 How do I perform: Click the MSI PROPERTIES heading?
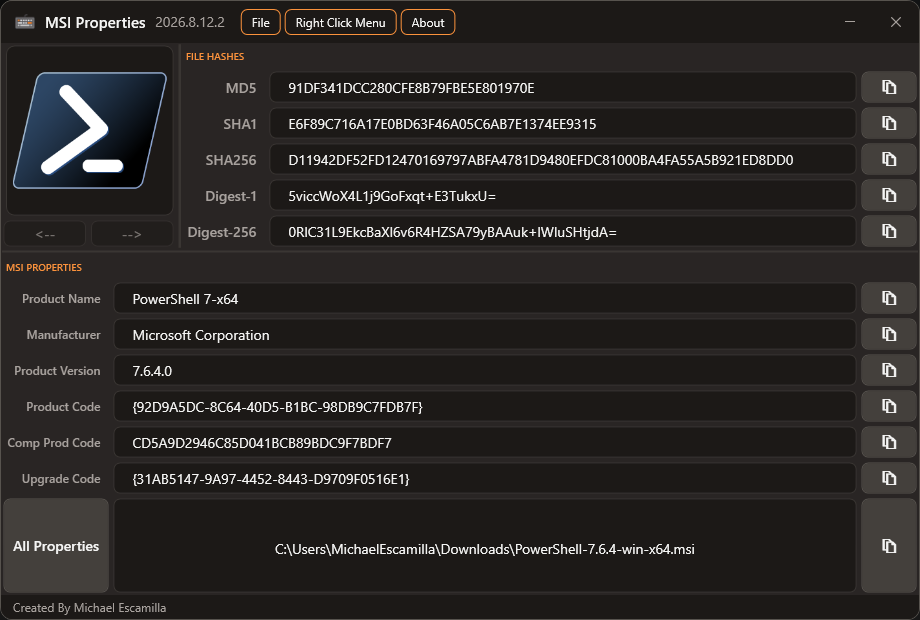pos(44,267)
